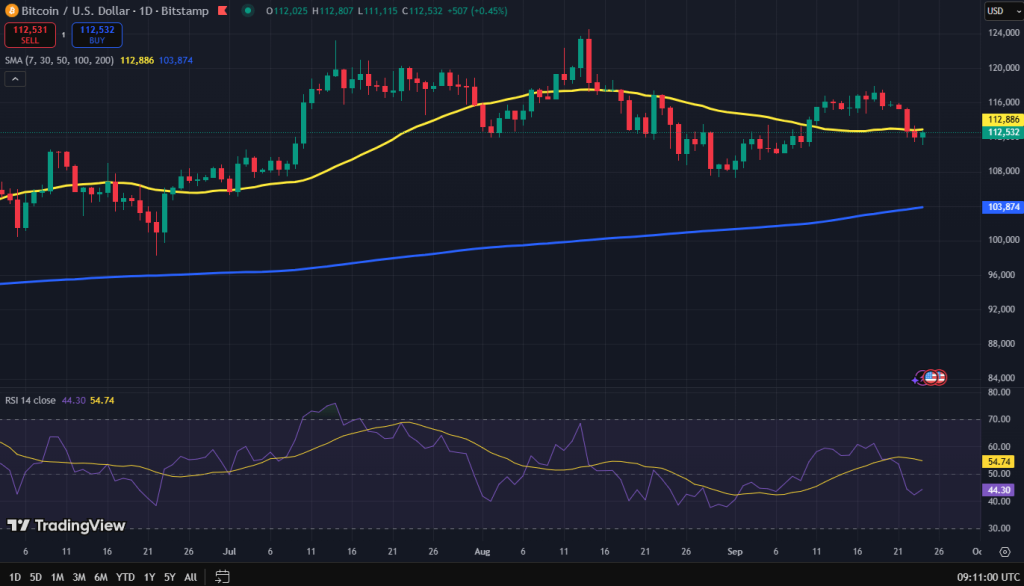Screen dimensions: 1024x586
Task: Click the US economic event flag icons
Action: 935,377
